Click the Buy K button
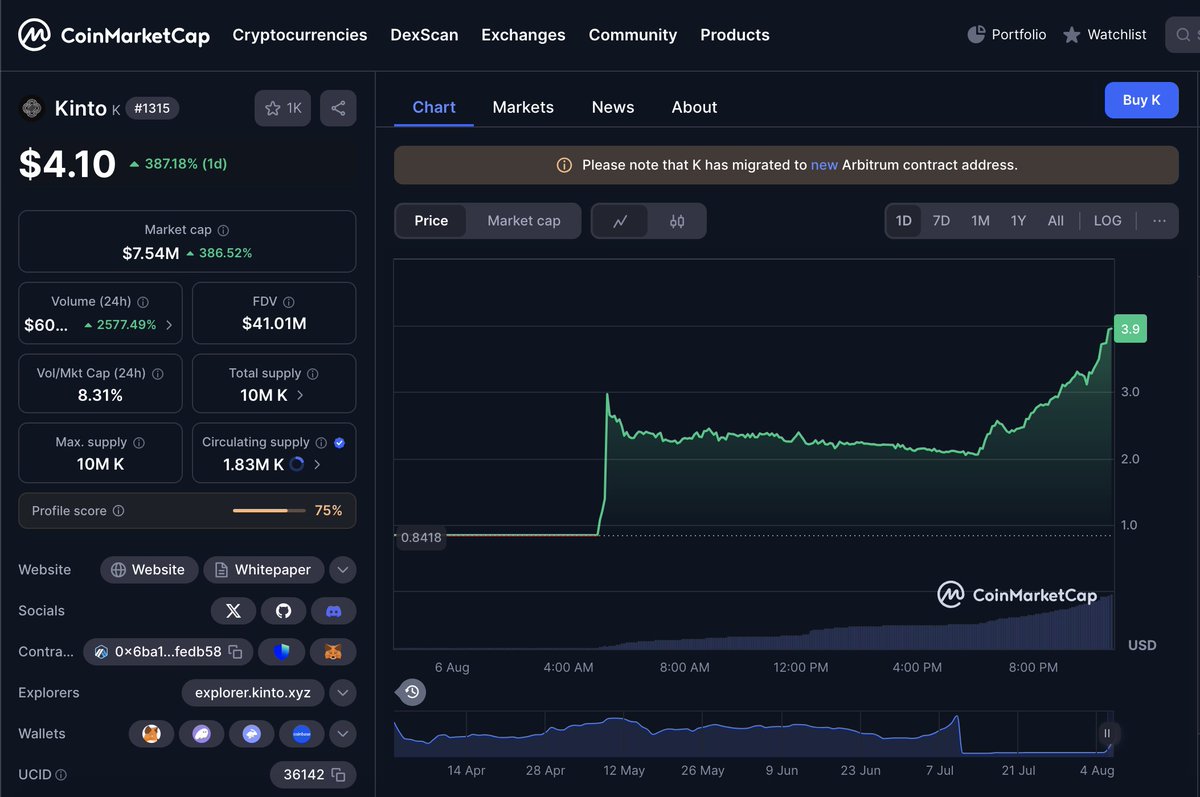This screenshot has width=1200, height=797. pyautogui.click(x=1142, y=100)
